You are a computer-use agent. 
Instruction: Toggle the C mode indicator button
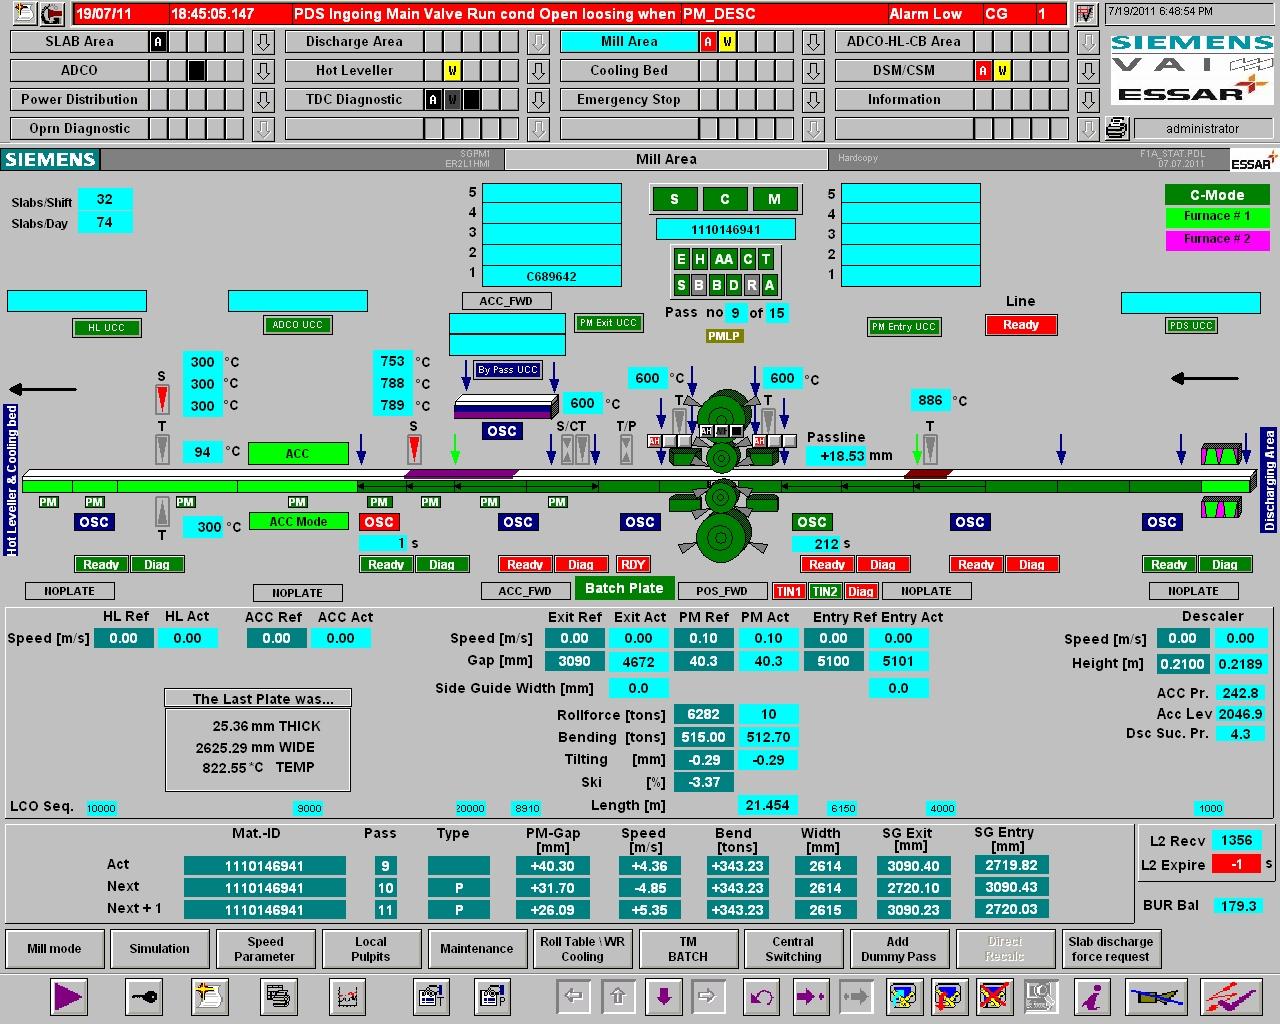click(x=724, y=199)
